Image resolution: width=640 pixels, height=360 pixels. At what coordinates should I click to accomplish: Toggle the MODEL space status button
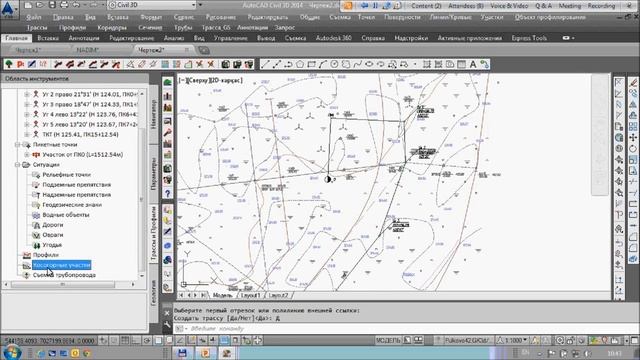[388, 340]
